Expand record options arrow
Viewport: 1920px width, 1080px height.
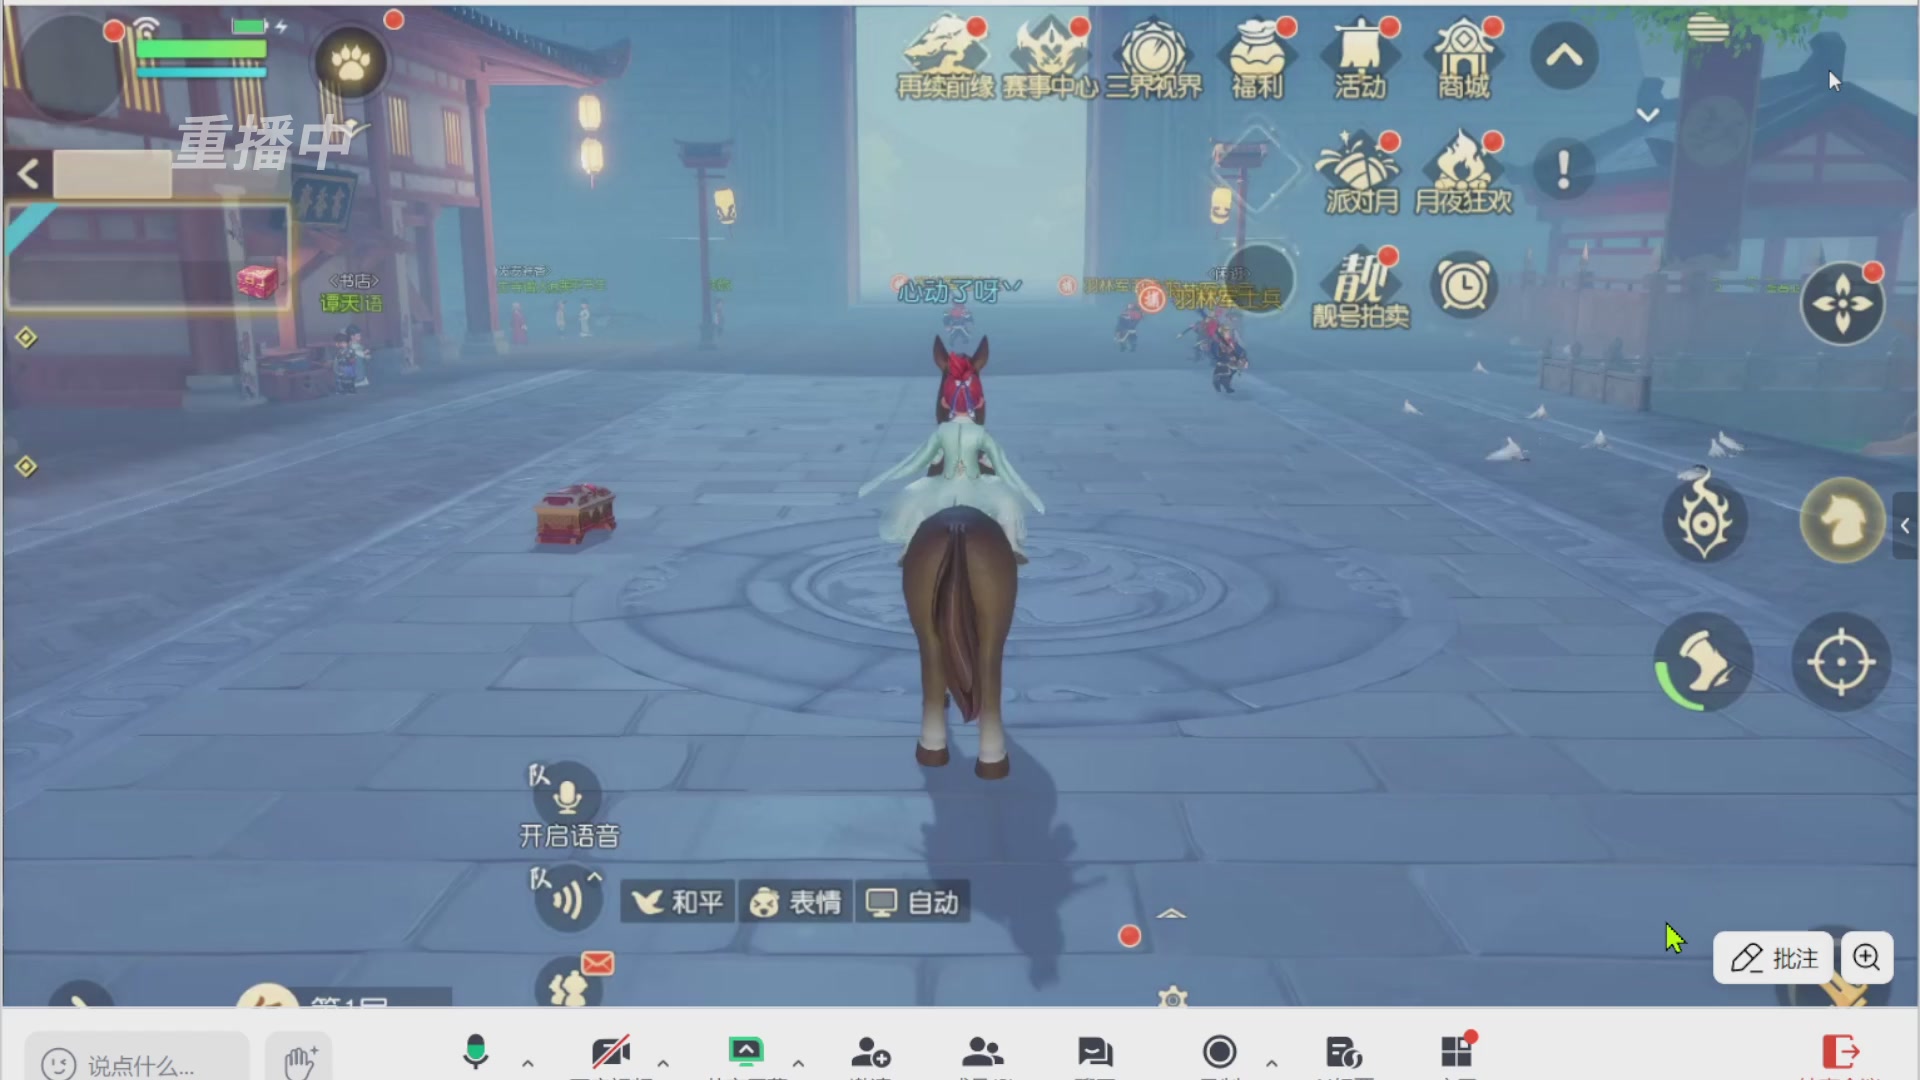(x=1271, y=1063)
